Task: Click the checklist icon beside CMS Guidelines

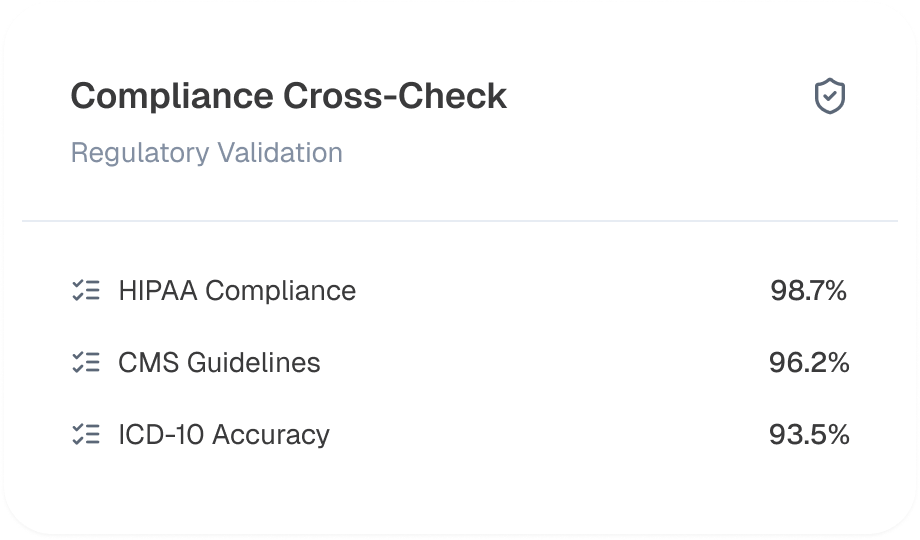Action: point(86,362)
